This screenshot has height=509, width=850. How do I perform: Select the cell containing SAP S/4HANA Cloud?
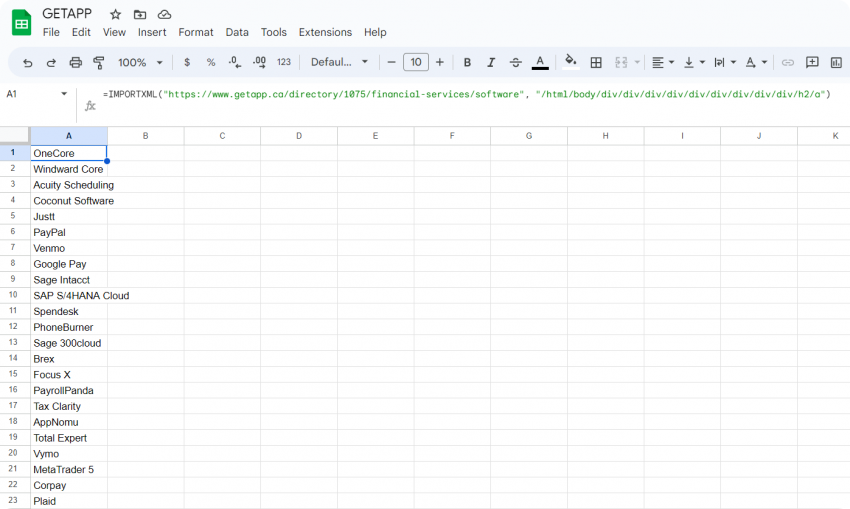pyautogui.click(x=69, y=295)
